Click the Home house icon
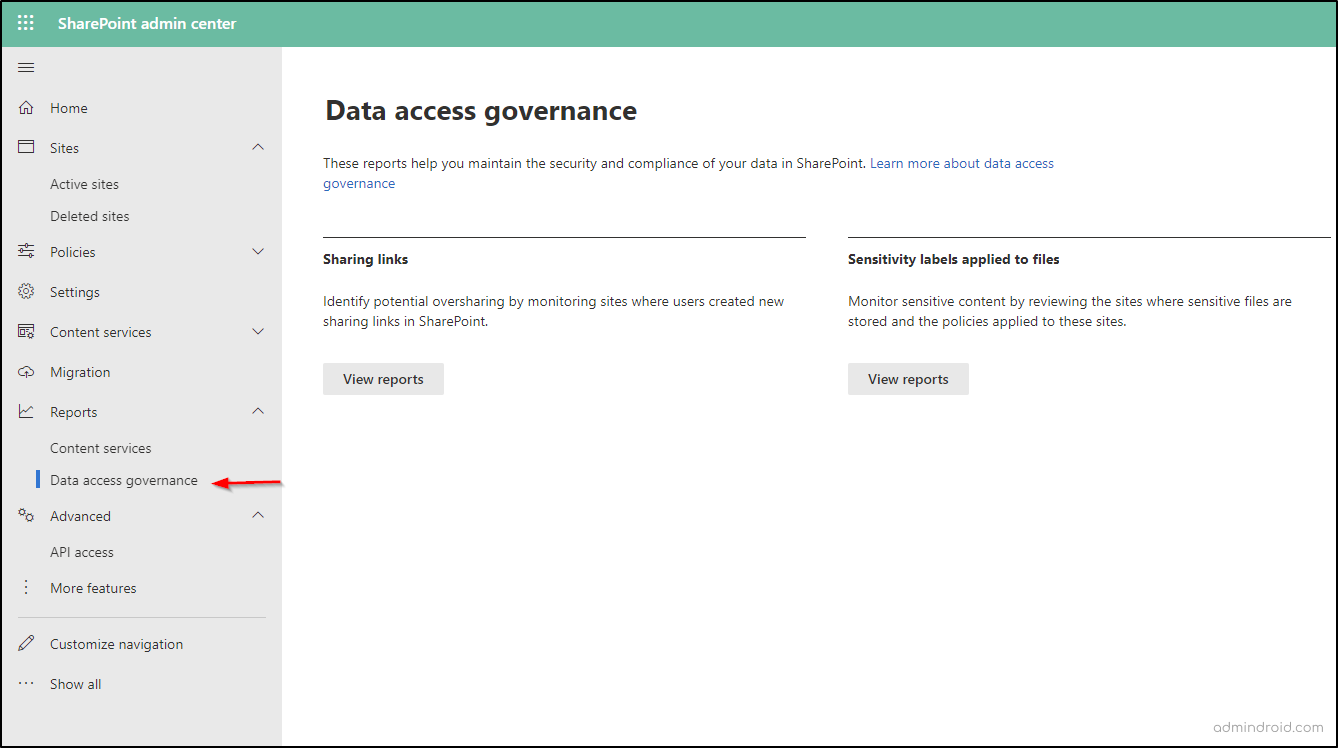The image size is (1338, 748). pos(26,108)
